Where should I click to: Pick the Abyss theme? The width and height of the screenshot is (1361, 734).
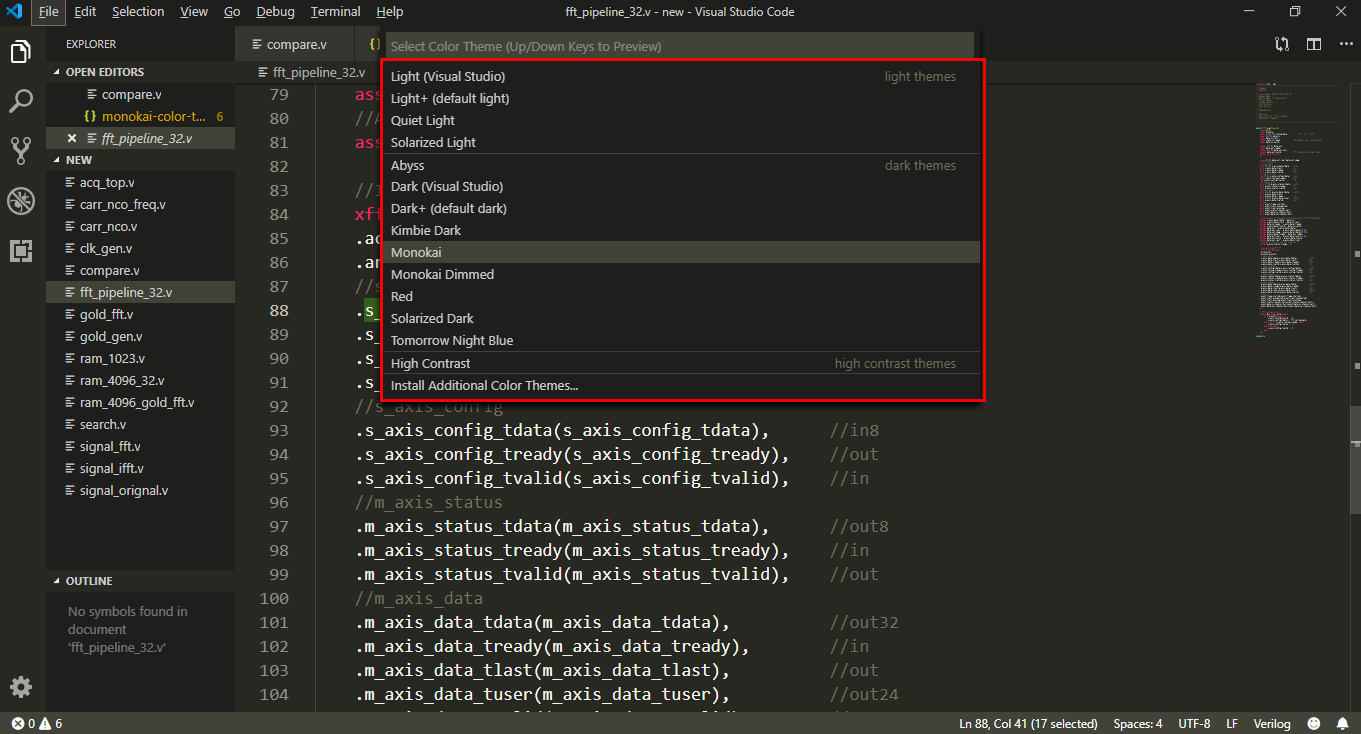(x=680, y=165)
